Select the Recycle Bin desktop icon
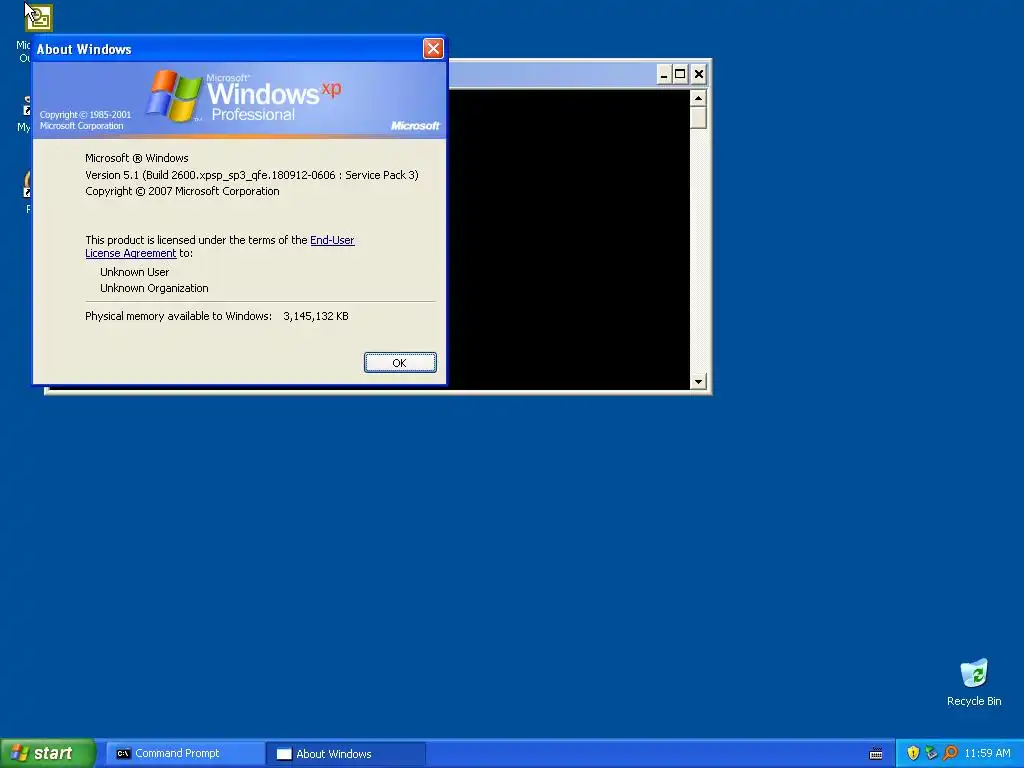Viewport: 1024px width, 768px height. [974, 682]
